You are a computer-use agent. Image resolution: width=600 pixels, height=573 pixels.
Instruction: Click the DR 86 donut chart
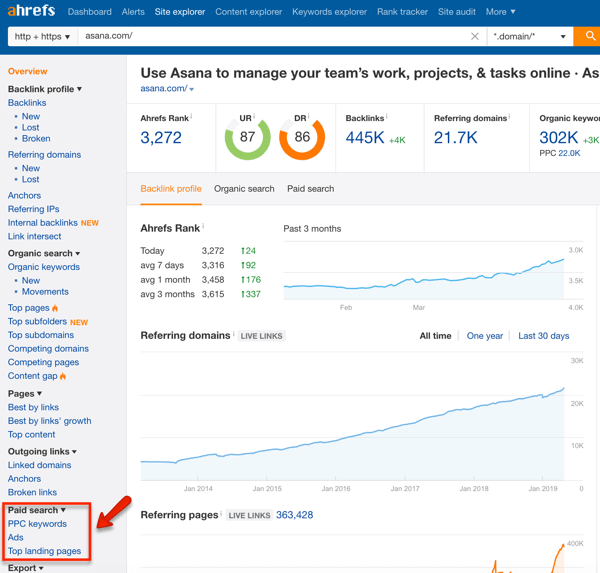point(301,137)
